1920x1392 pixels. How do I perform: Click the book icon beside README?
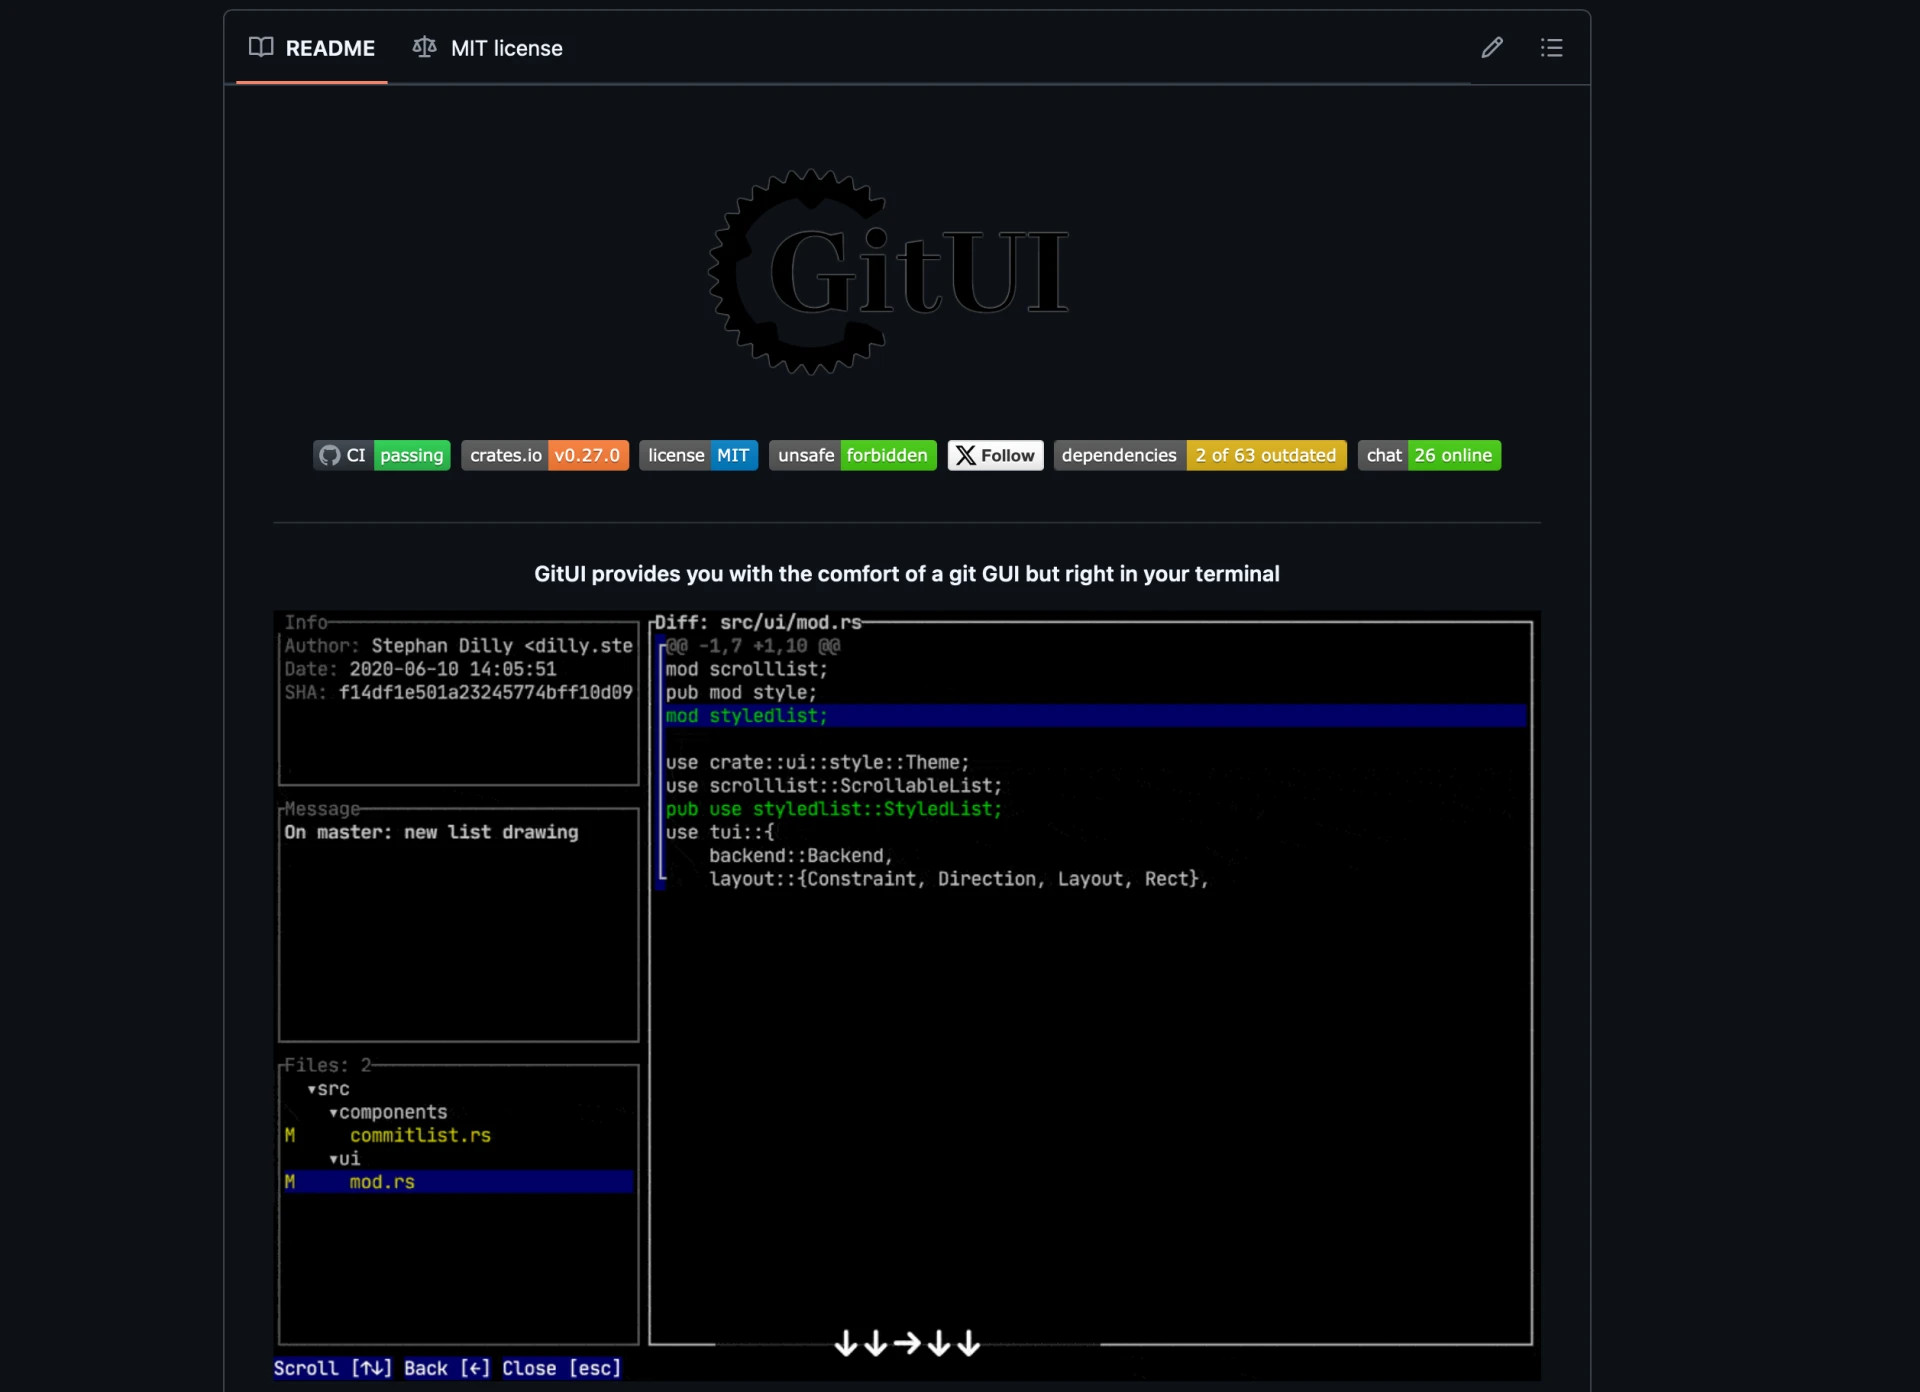point(261,47)
